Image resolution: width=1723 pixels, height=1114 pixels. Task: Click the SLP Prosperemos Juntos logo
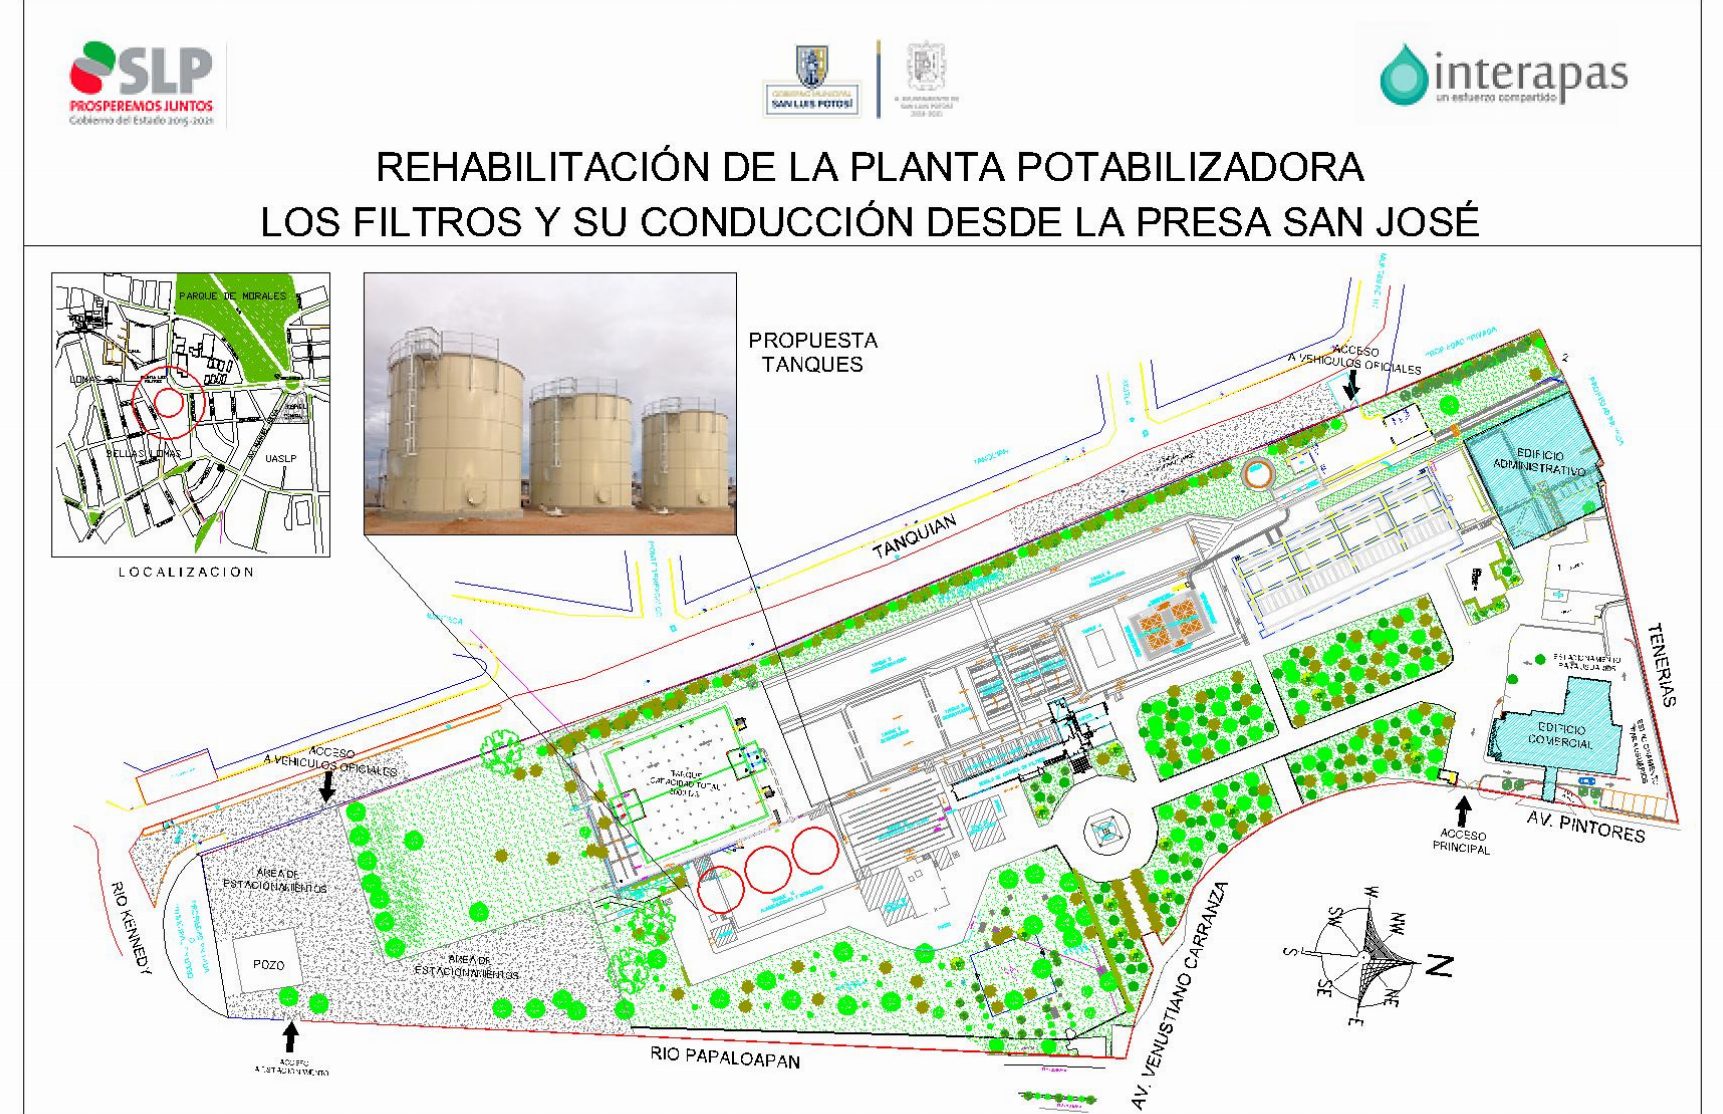point(141,83)
